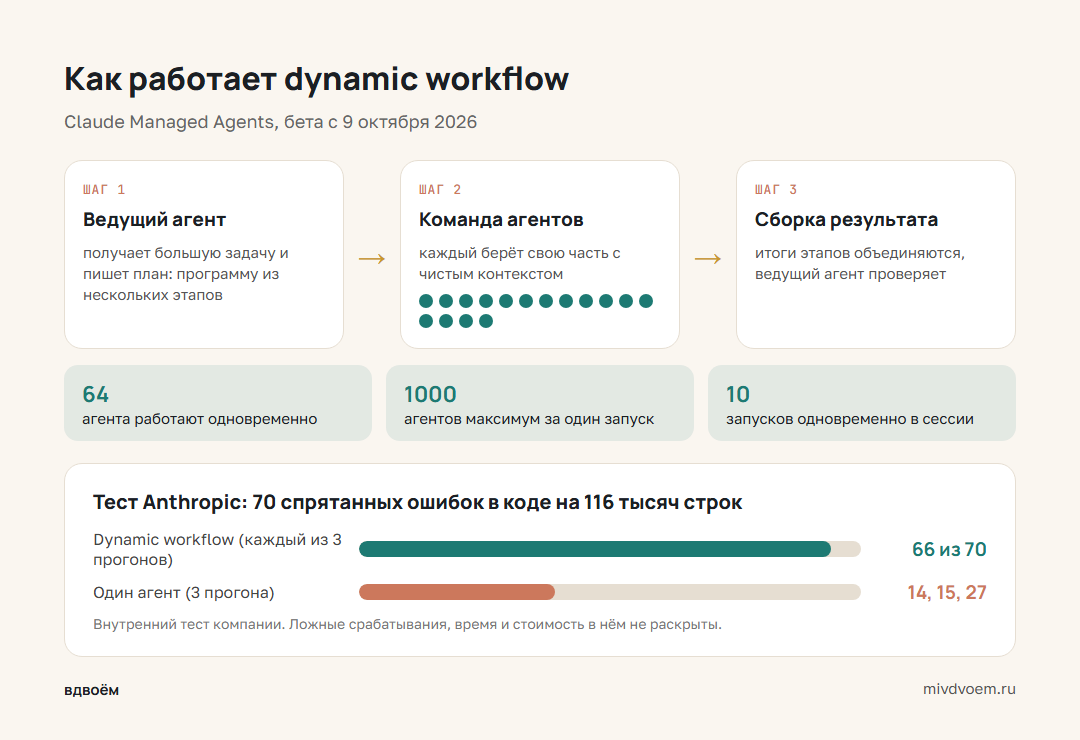Click the caption "агента работают одновременно"
The height and width of the screenshot is (740, 1080).
click(x=200, y=419)
